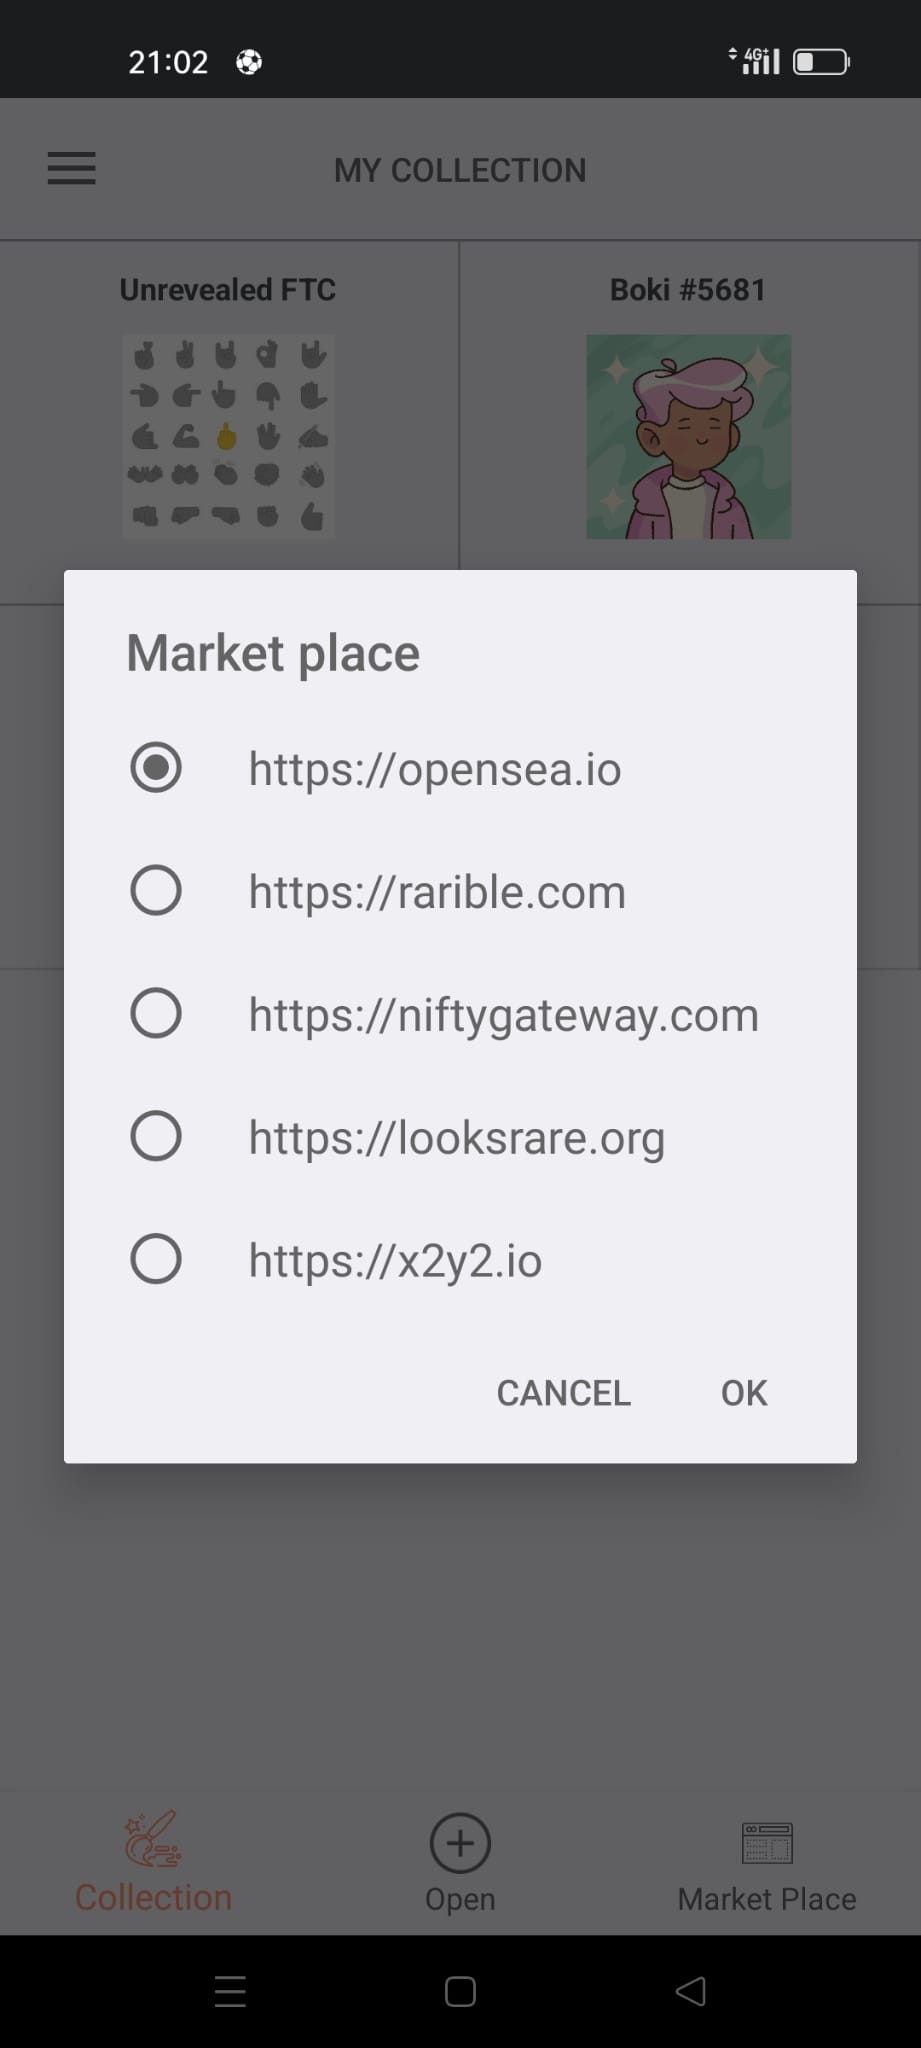Select the https://opensea.io radio button
Viewport: 921px width, 2048px height.
(155, 768)
